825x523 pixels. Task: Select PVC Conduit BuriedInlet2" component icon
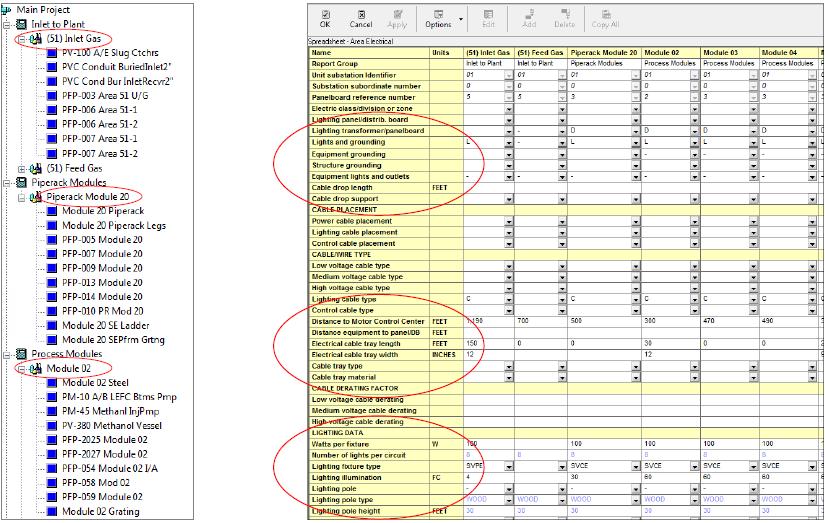(52, 67)
